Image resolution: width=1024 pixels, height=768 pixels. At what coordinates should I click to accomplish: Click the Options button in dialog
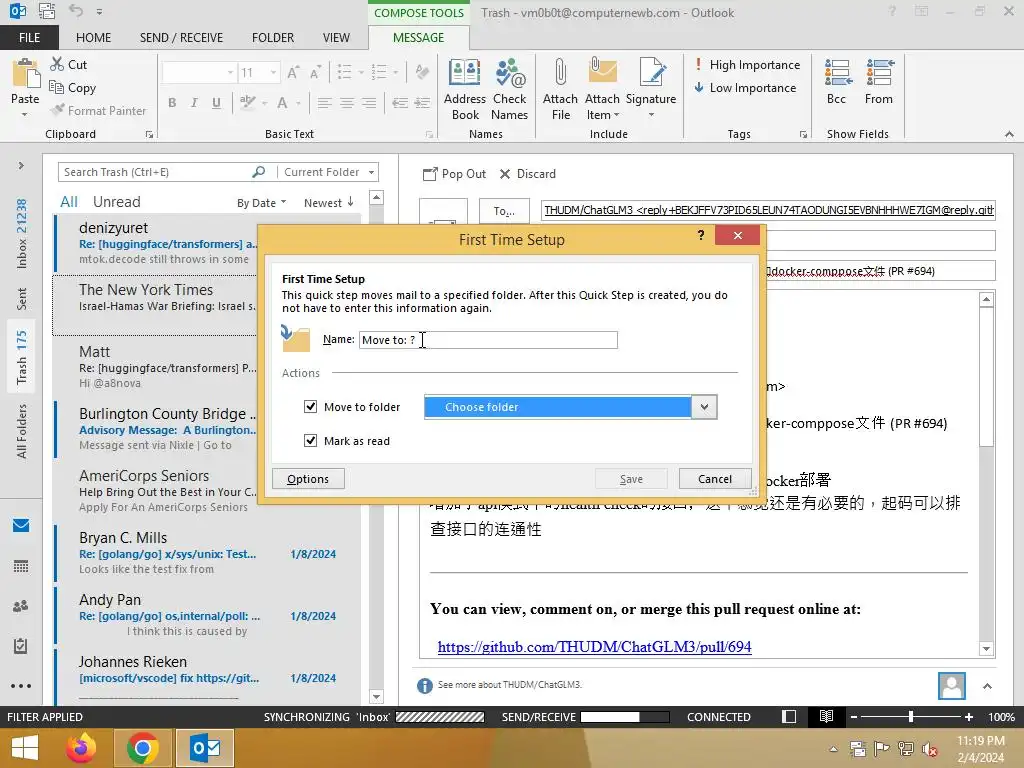(x=308, y=479)
